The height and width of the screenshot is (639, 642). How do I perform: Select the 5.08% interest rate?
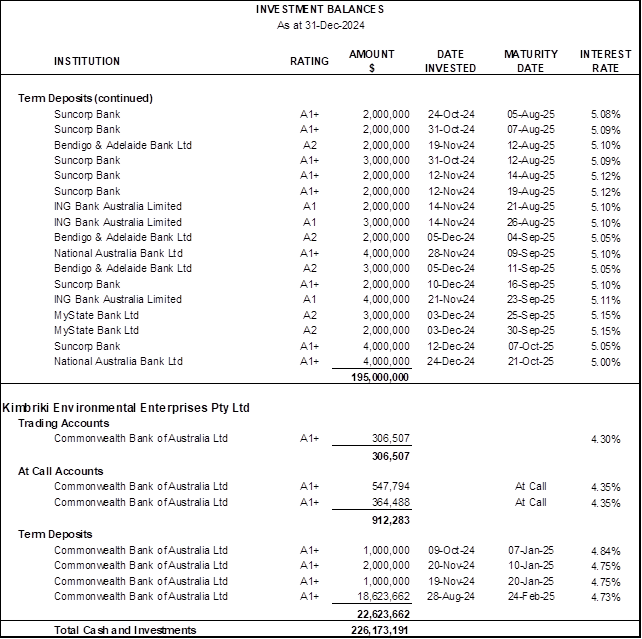click(606, 114)
